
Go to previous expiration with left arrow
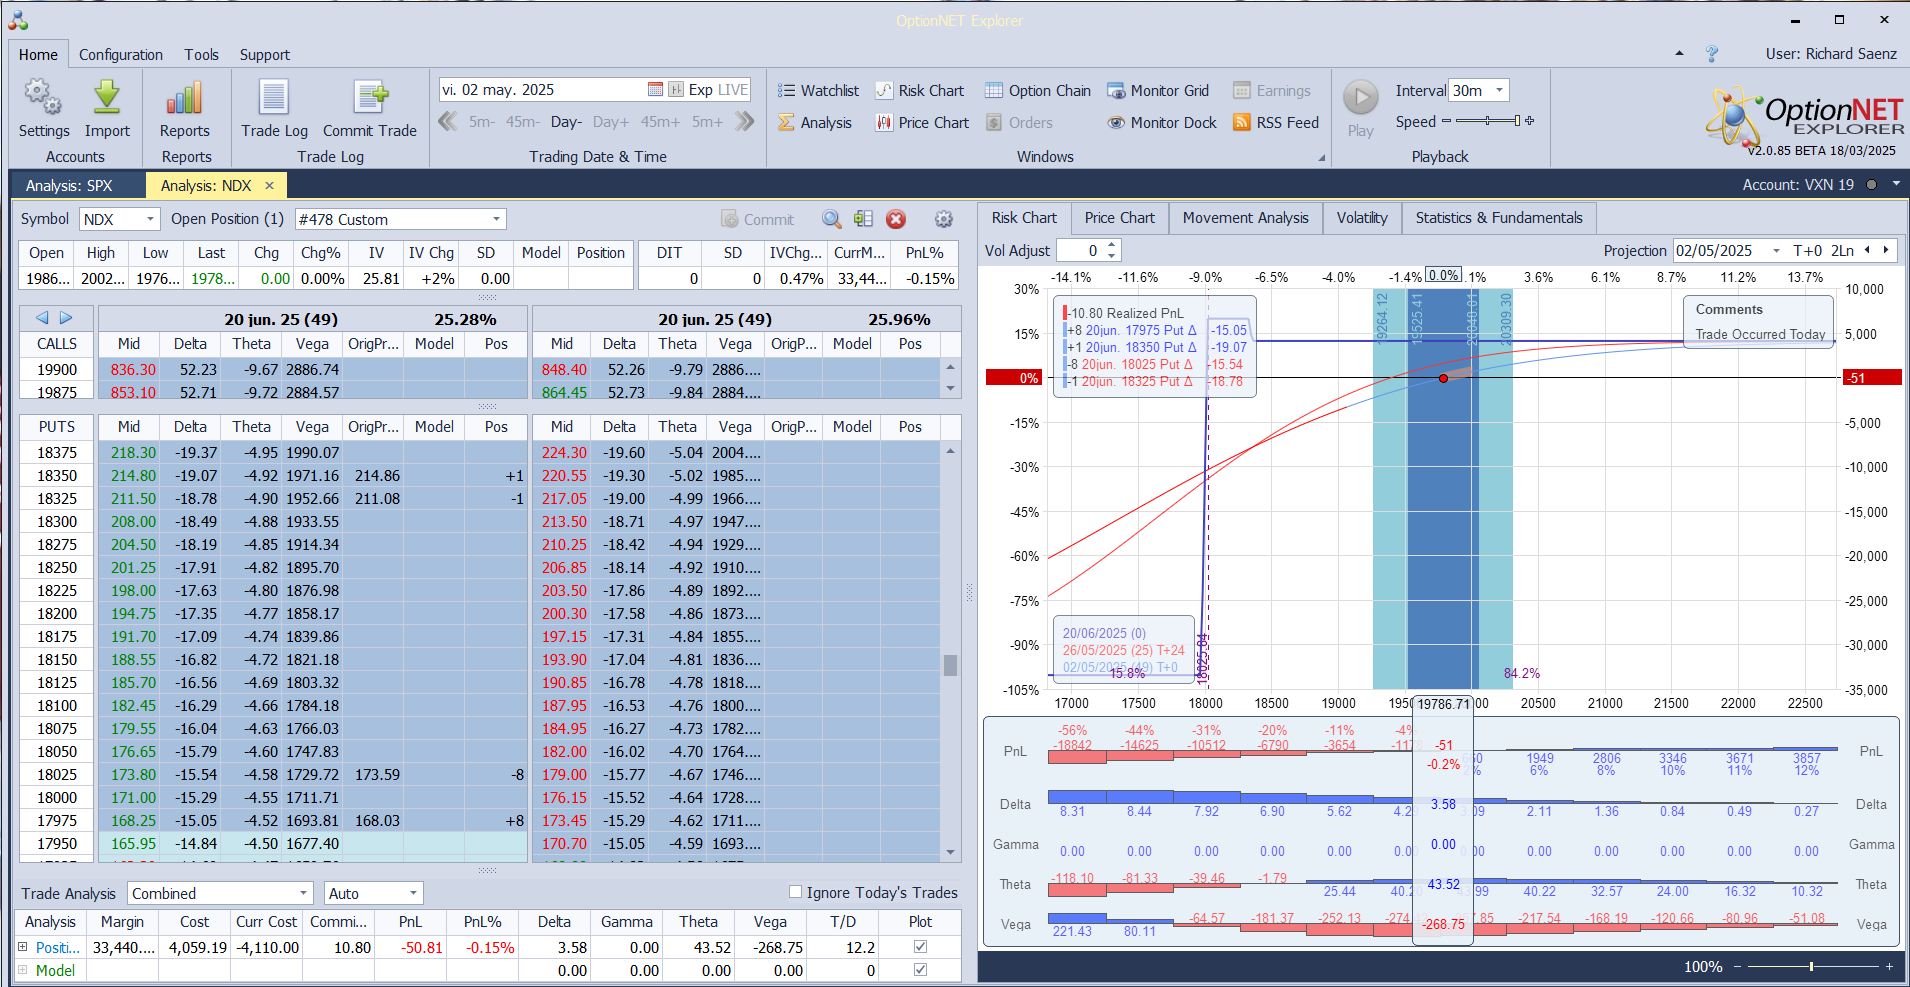42,318
